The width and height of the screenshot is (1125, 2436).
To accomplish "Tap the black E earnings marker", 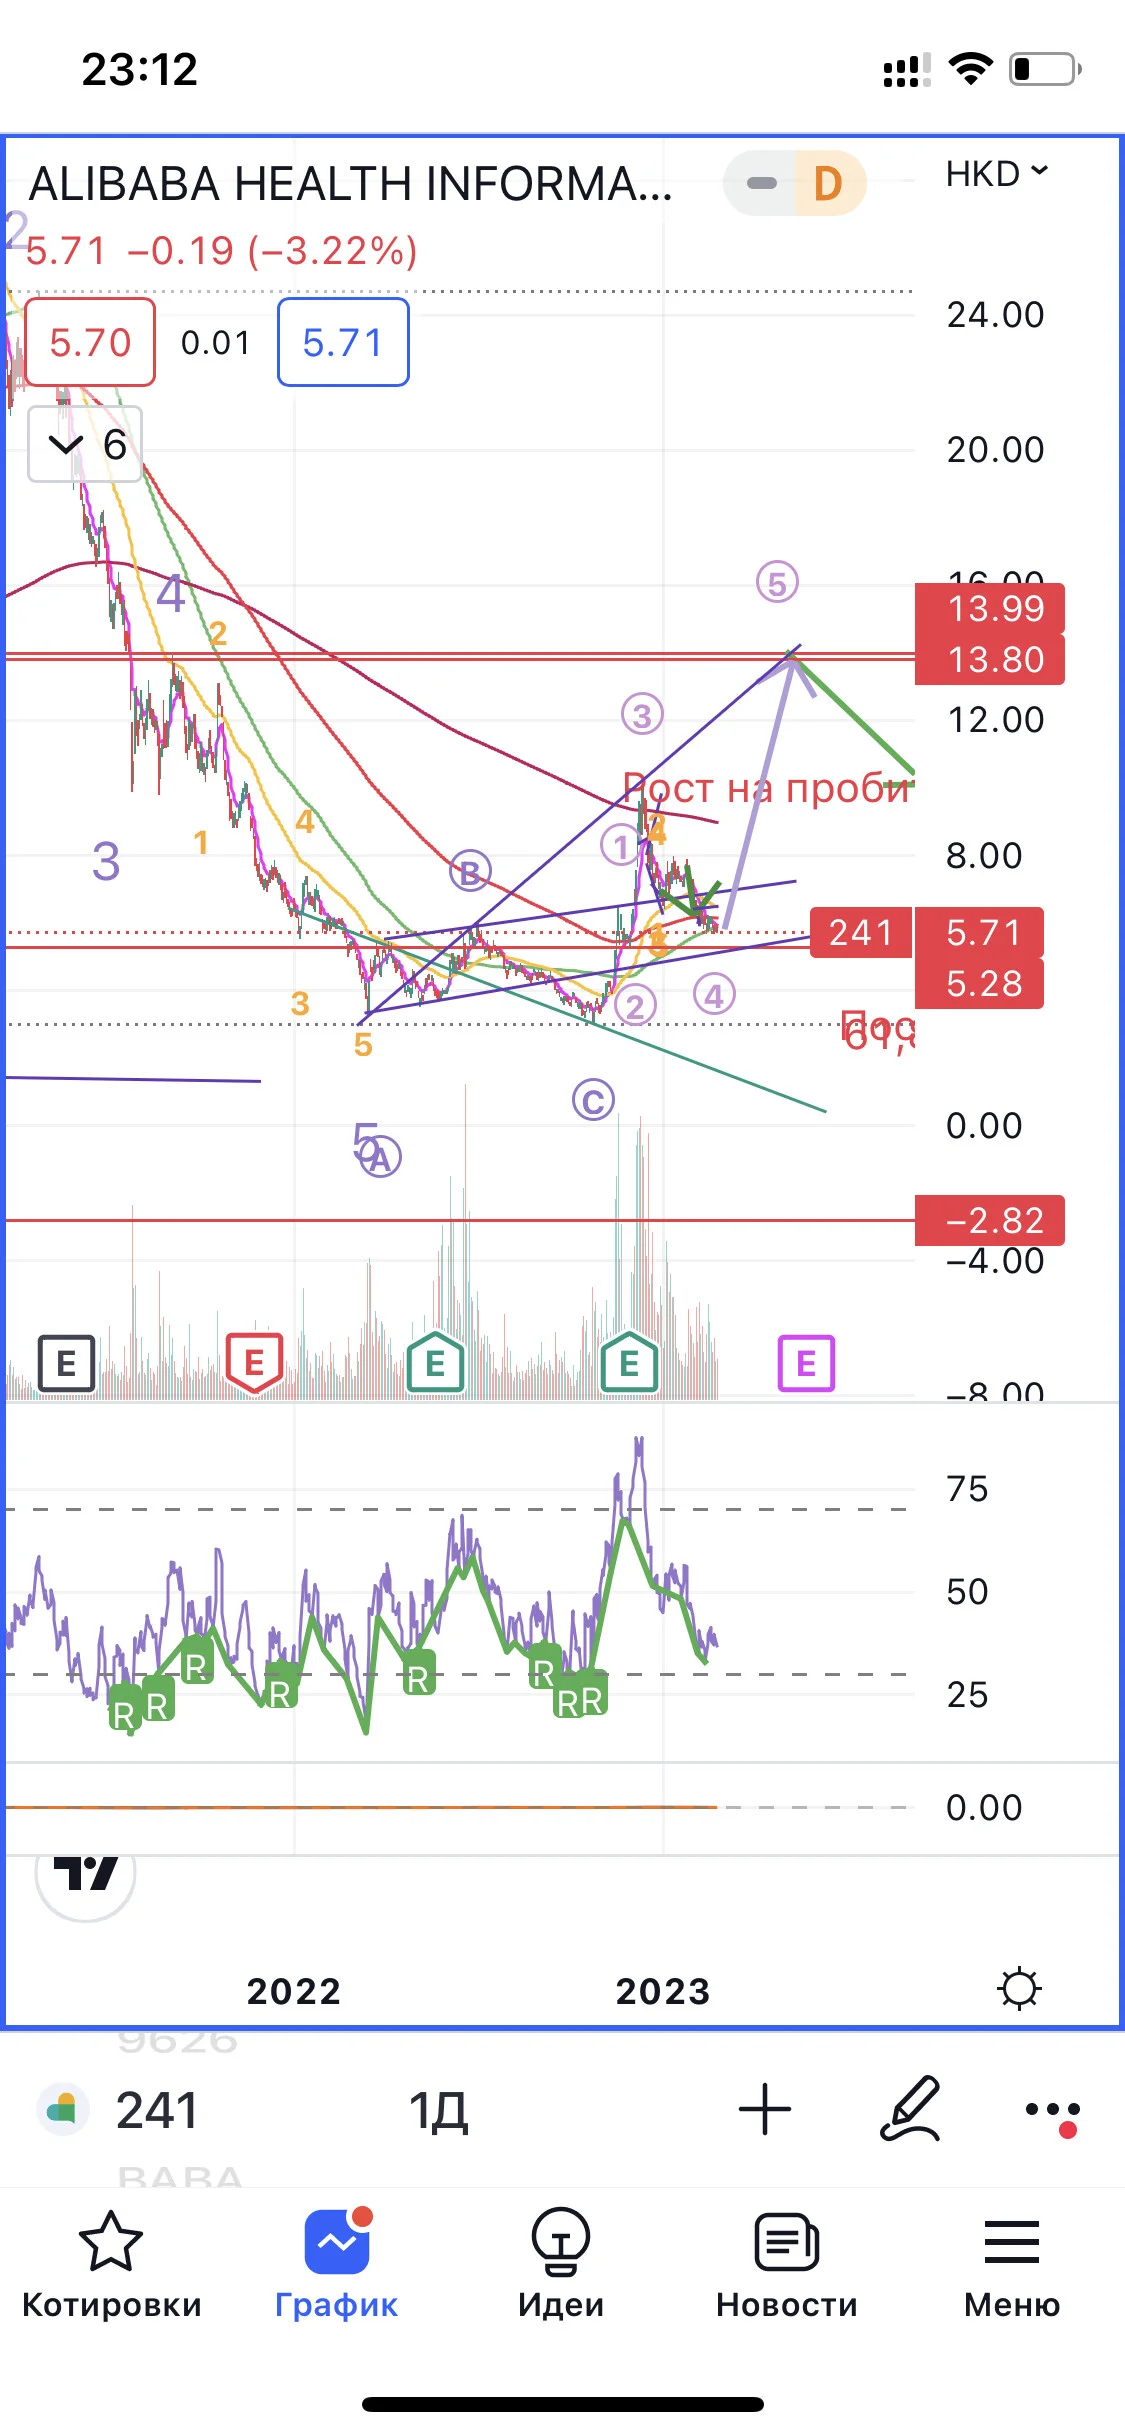I will pos(66,1363).
